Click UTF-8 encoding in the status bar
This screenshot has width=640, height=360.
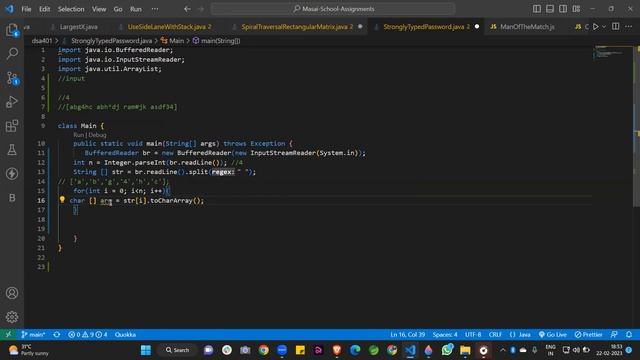(x=473, y=334)
